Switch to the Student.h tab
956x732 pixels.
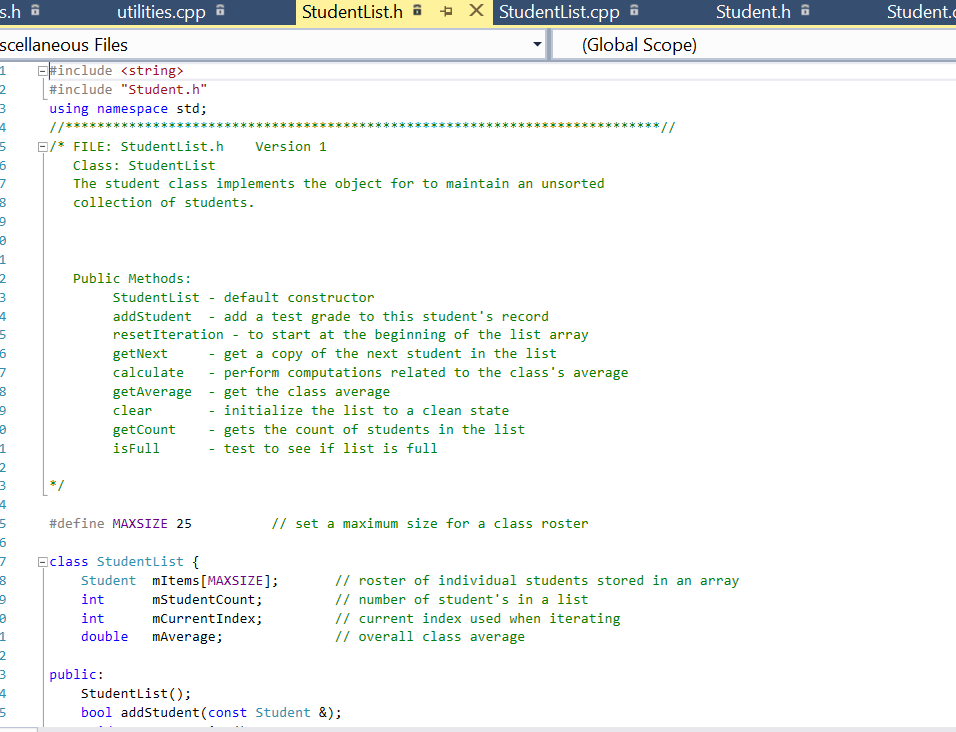pos(753,12)
